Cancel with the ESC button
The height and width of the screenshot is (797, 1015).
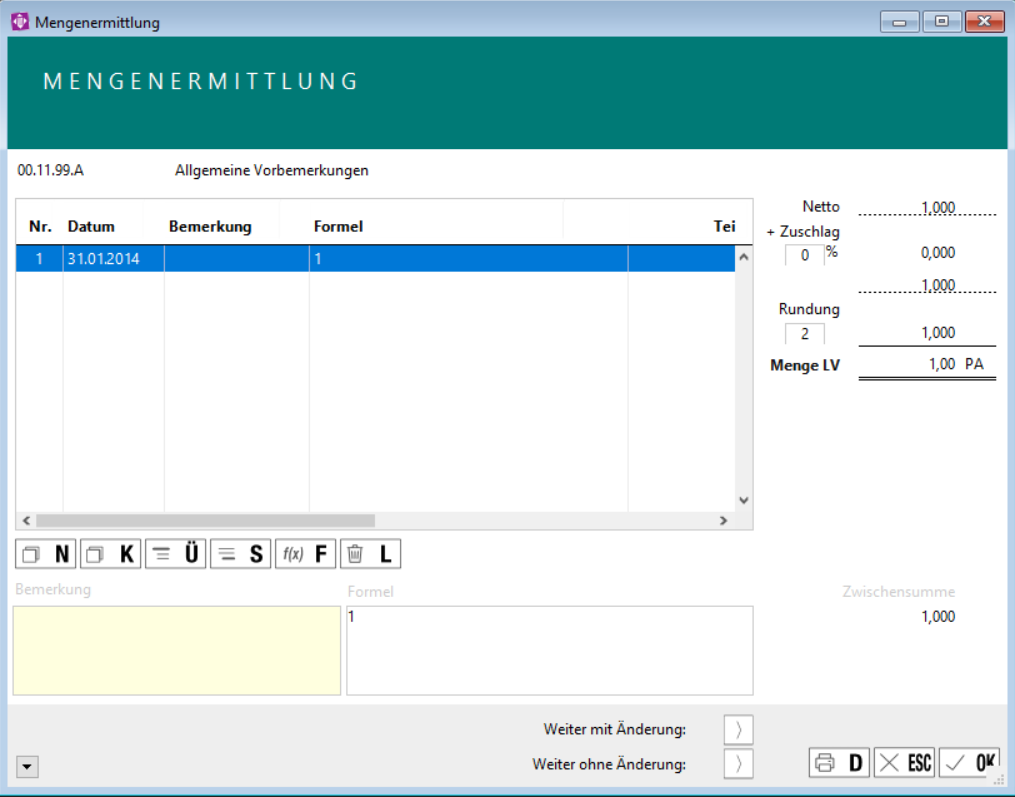(x=904, y=763)
